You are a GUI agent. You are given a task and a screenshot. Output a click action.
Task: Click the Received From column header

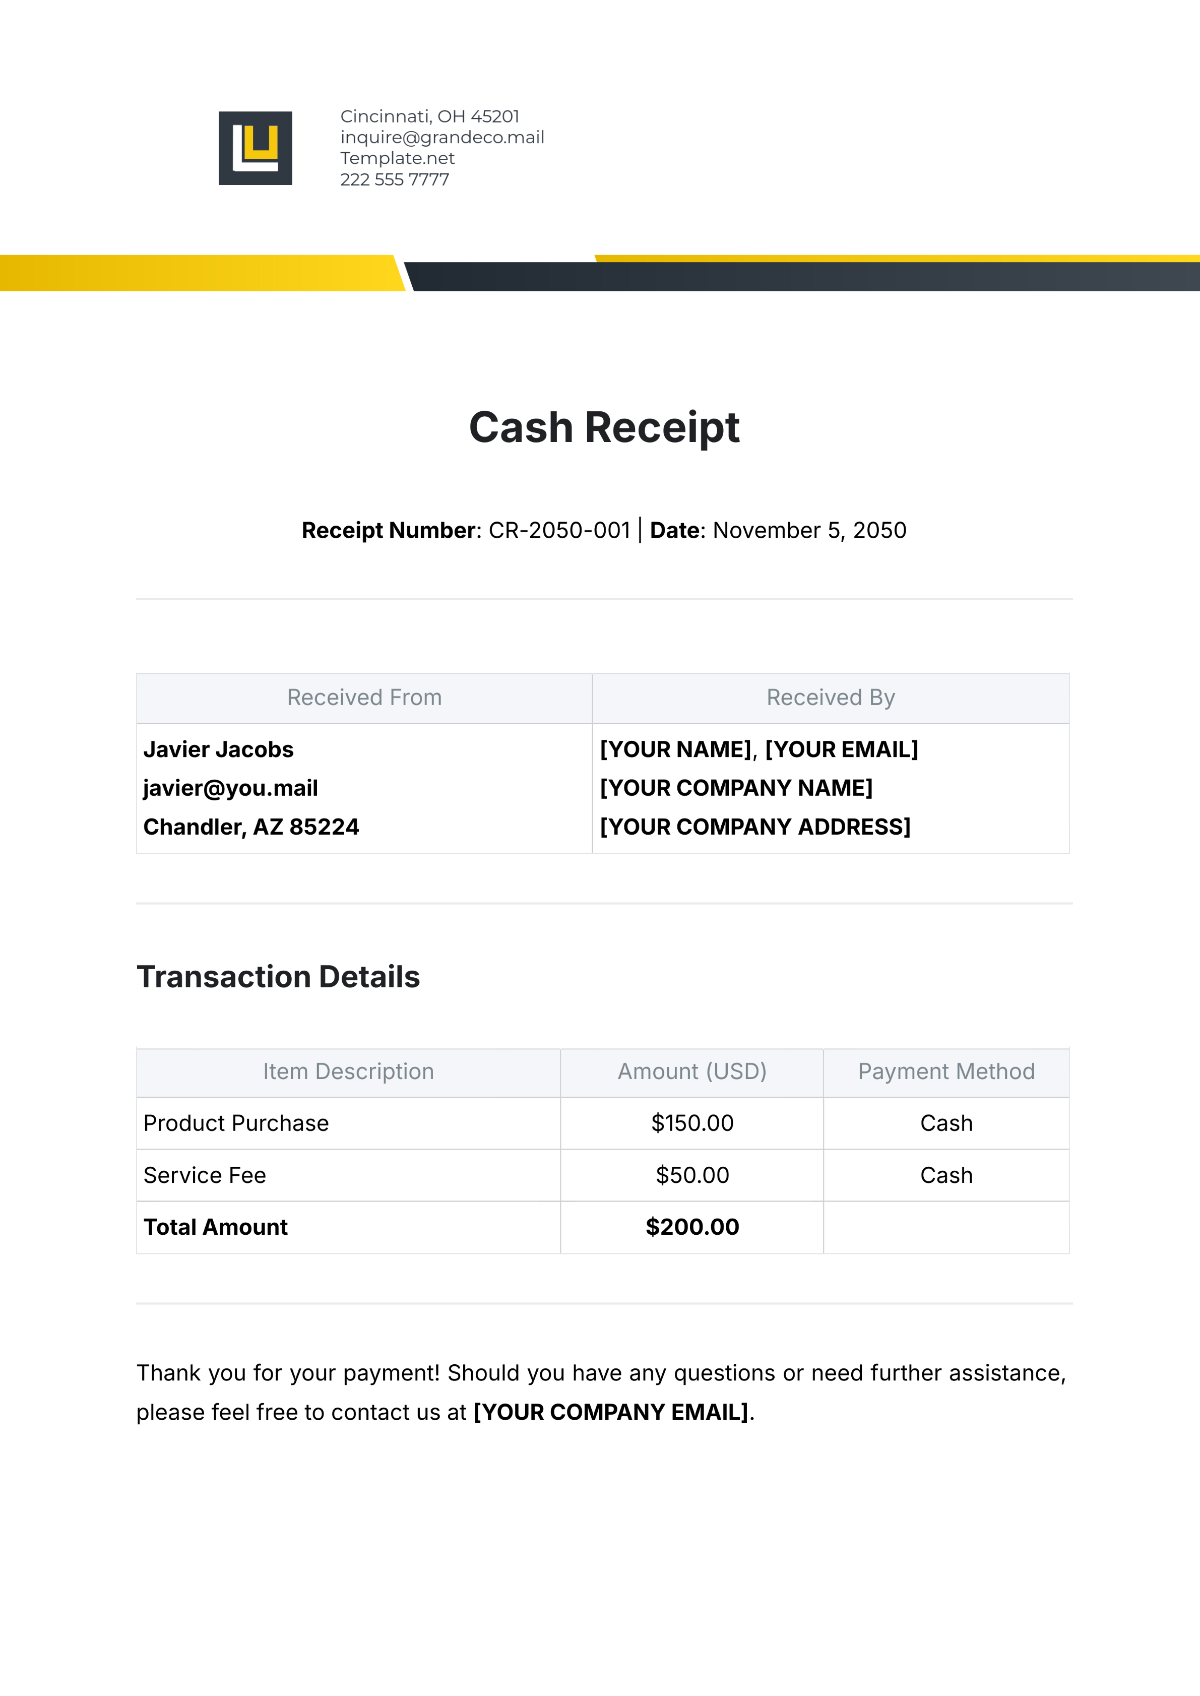tap(364, 698)
